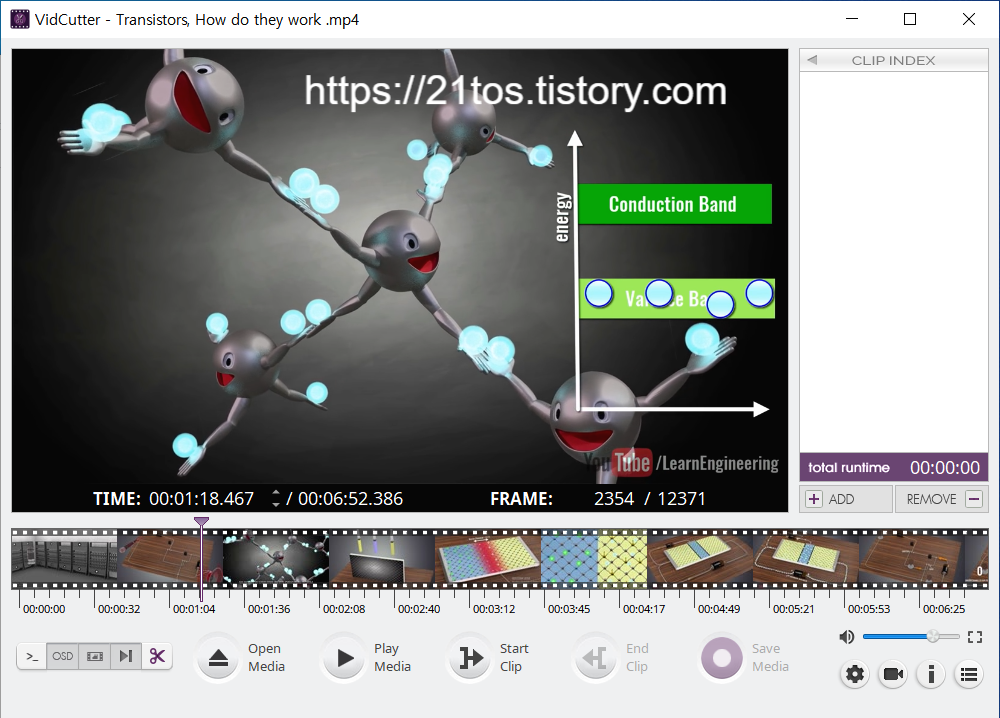The width and height of the screenshot is (1000, 718).
Task: Mute audio with the speaker icon
Action: pos(847,636)
